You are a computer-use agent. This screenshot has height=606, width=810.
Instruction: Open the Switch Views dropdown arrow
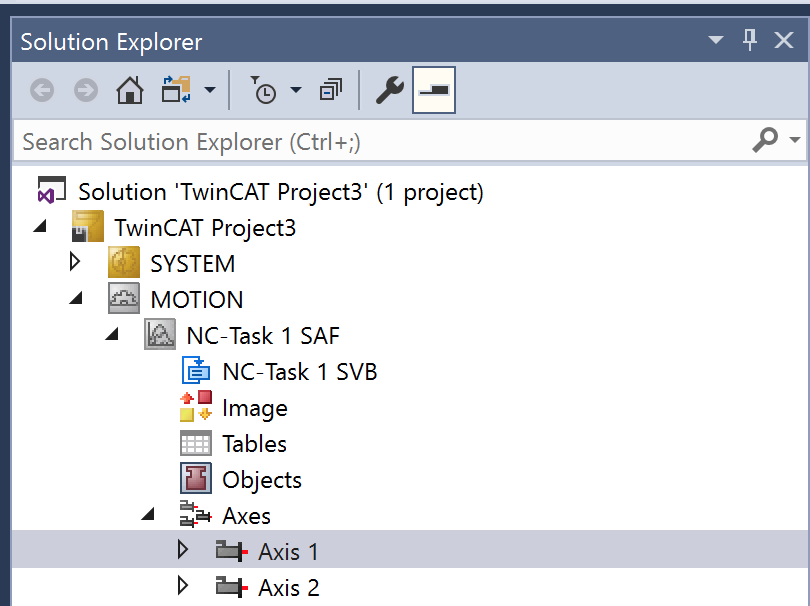pos(210,90)
